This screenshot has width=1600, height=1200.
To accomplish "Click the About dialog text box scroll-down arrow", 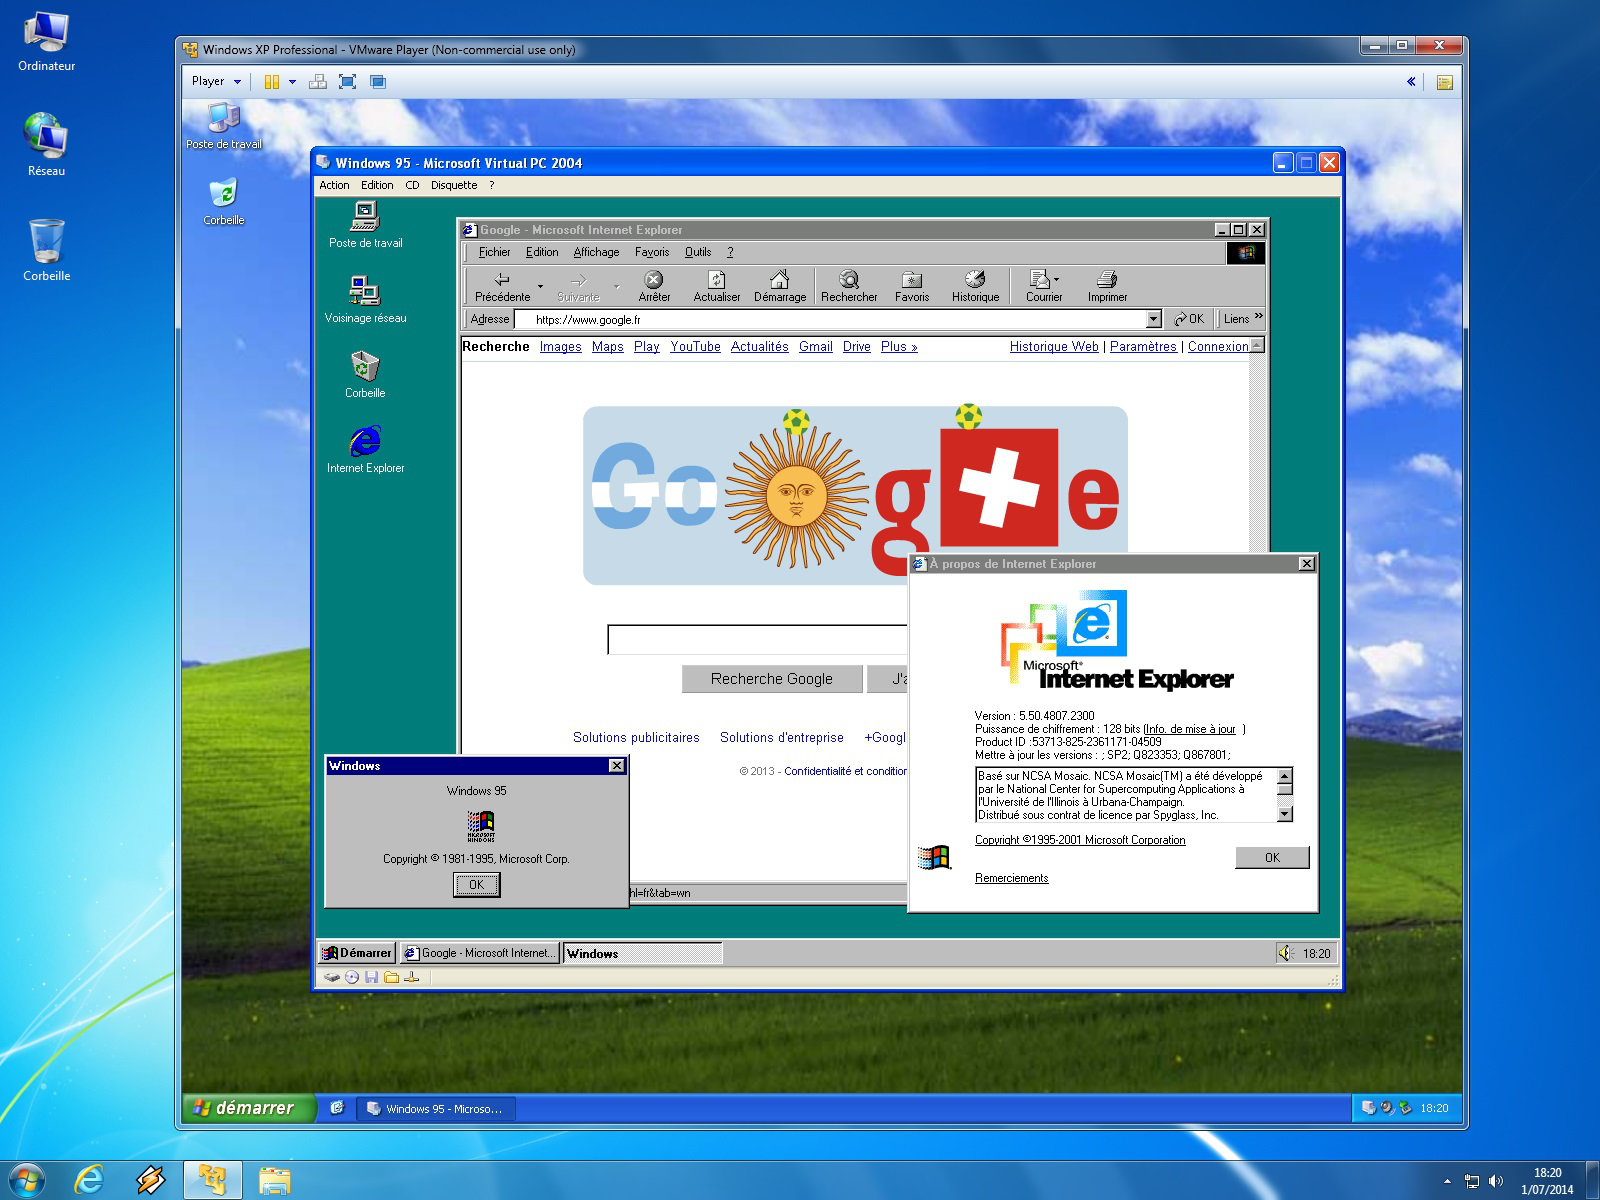I will (x=1285, y=814).
